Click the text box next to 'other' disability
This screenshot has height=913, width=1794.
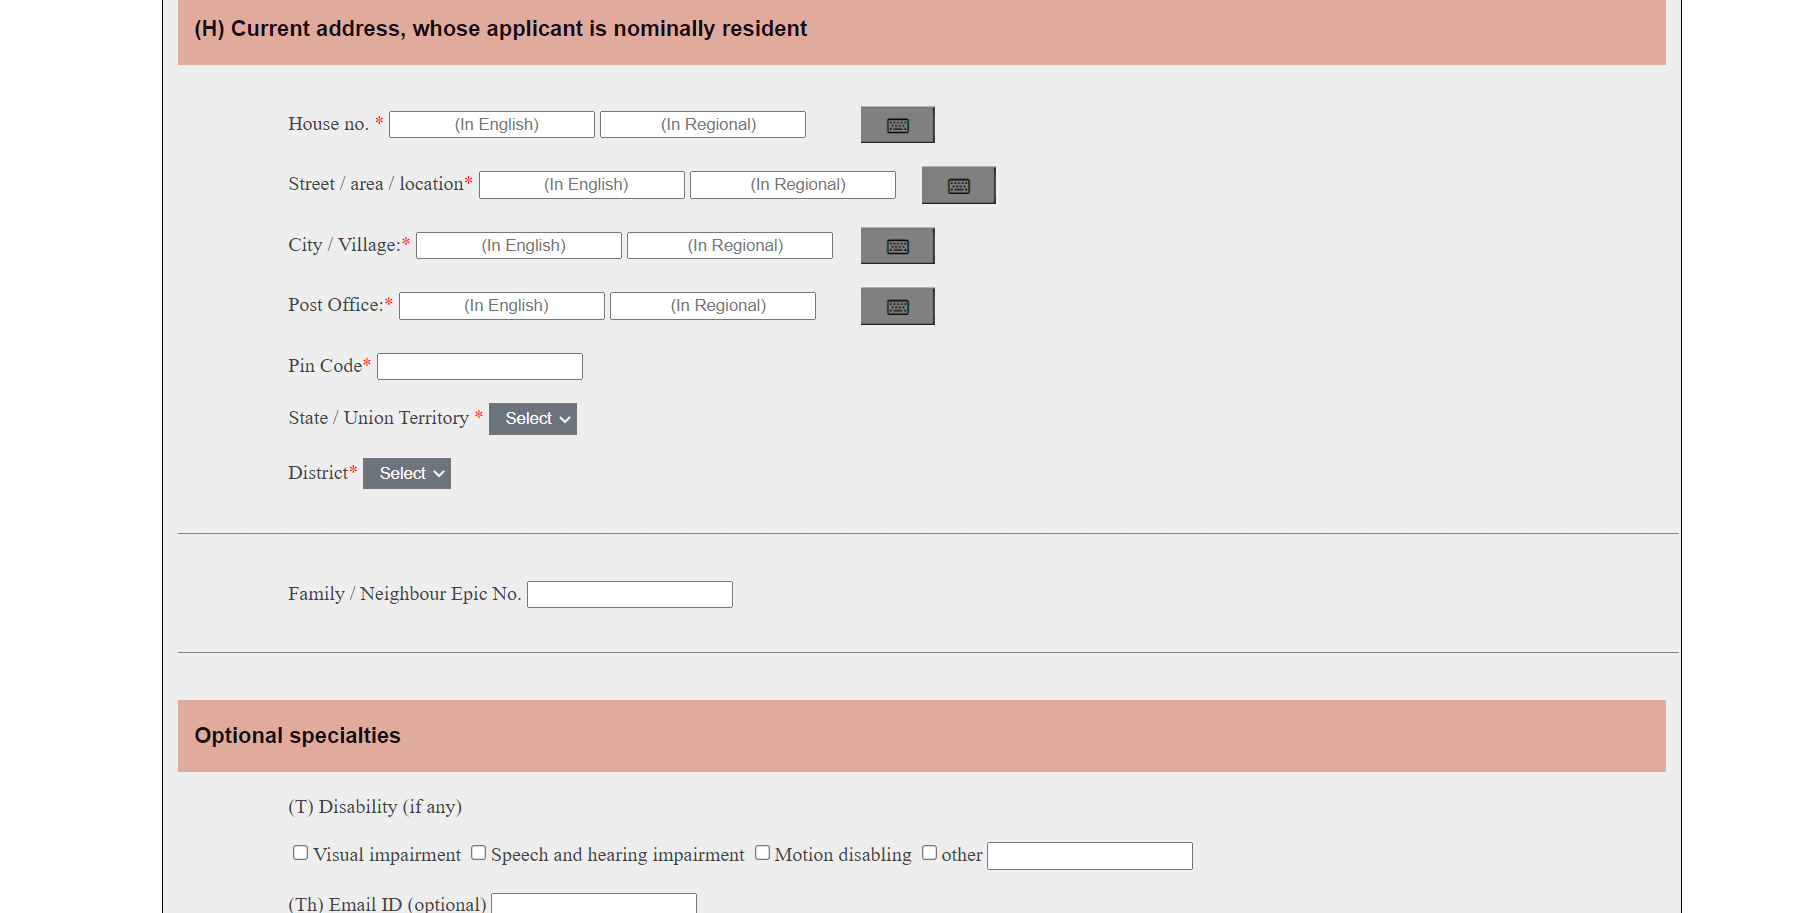click(1089, 856)
